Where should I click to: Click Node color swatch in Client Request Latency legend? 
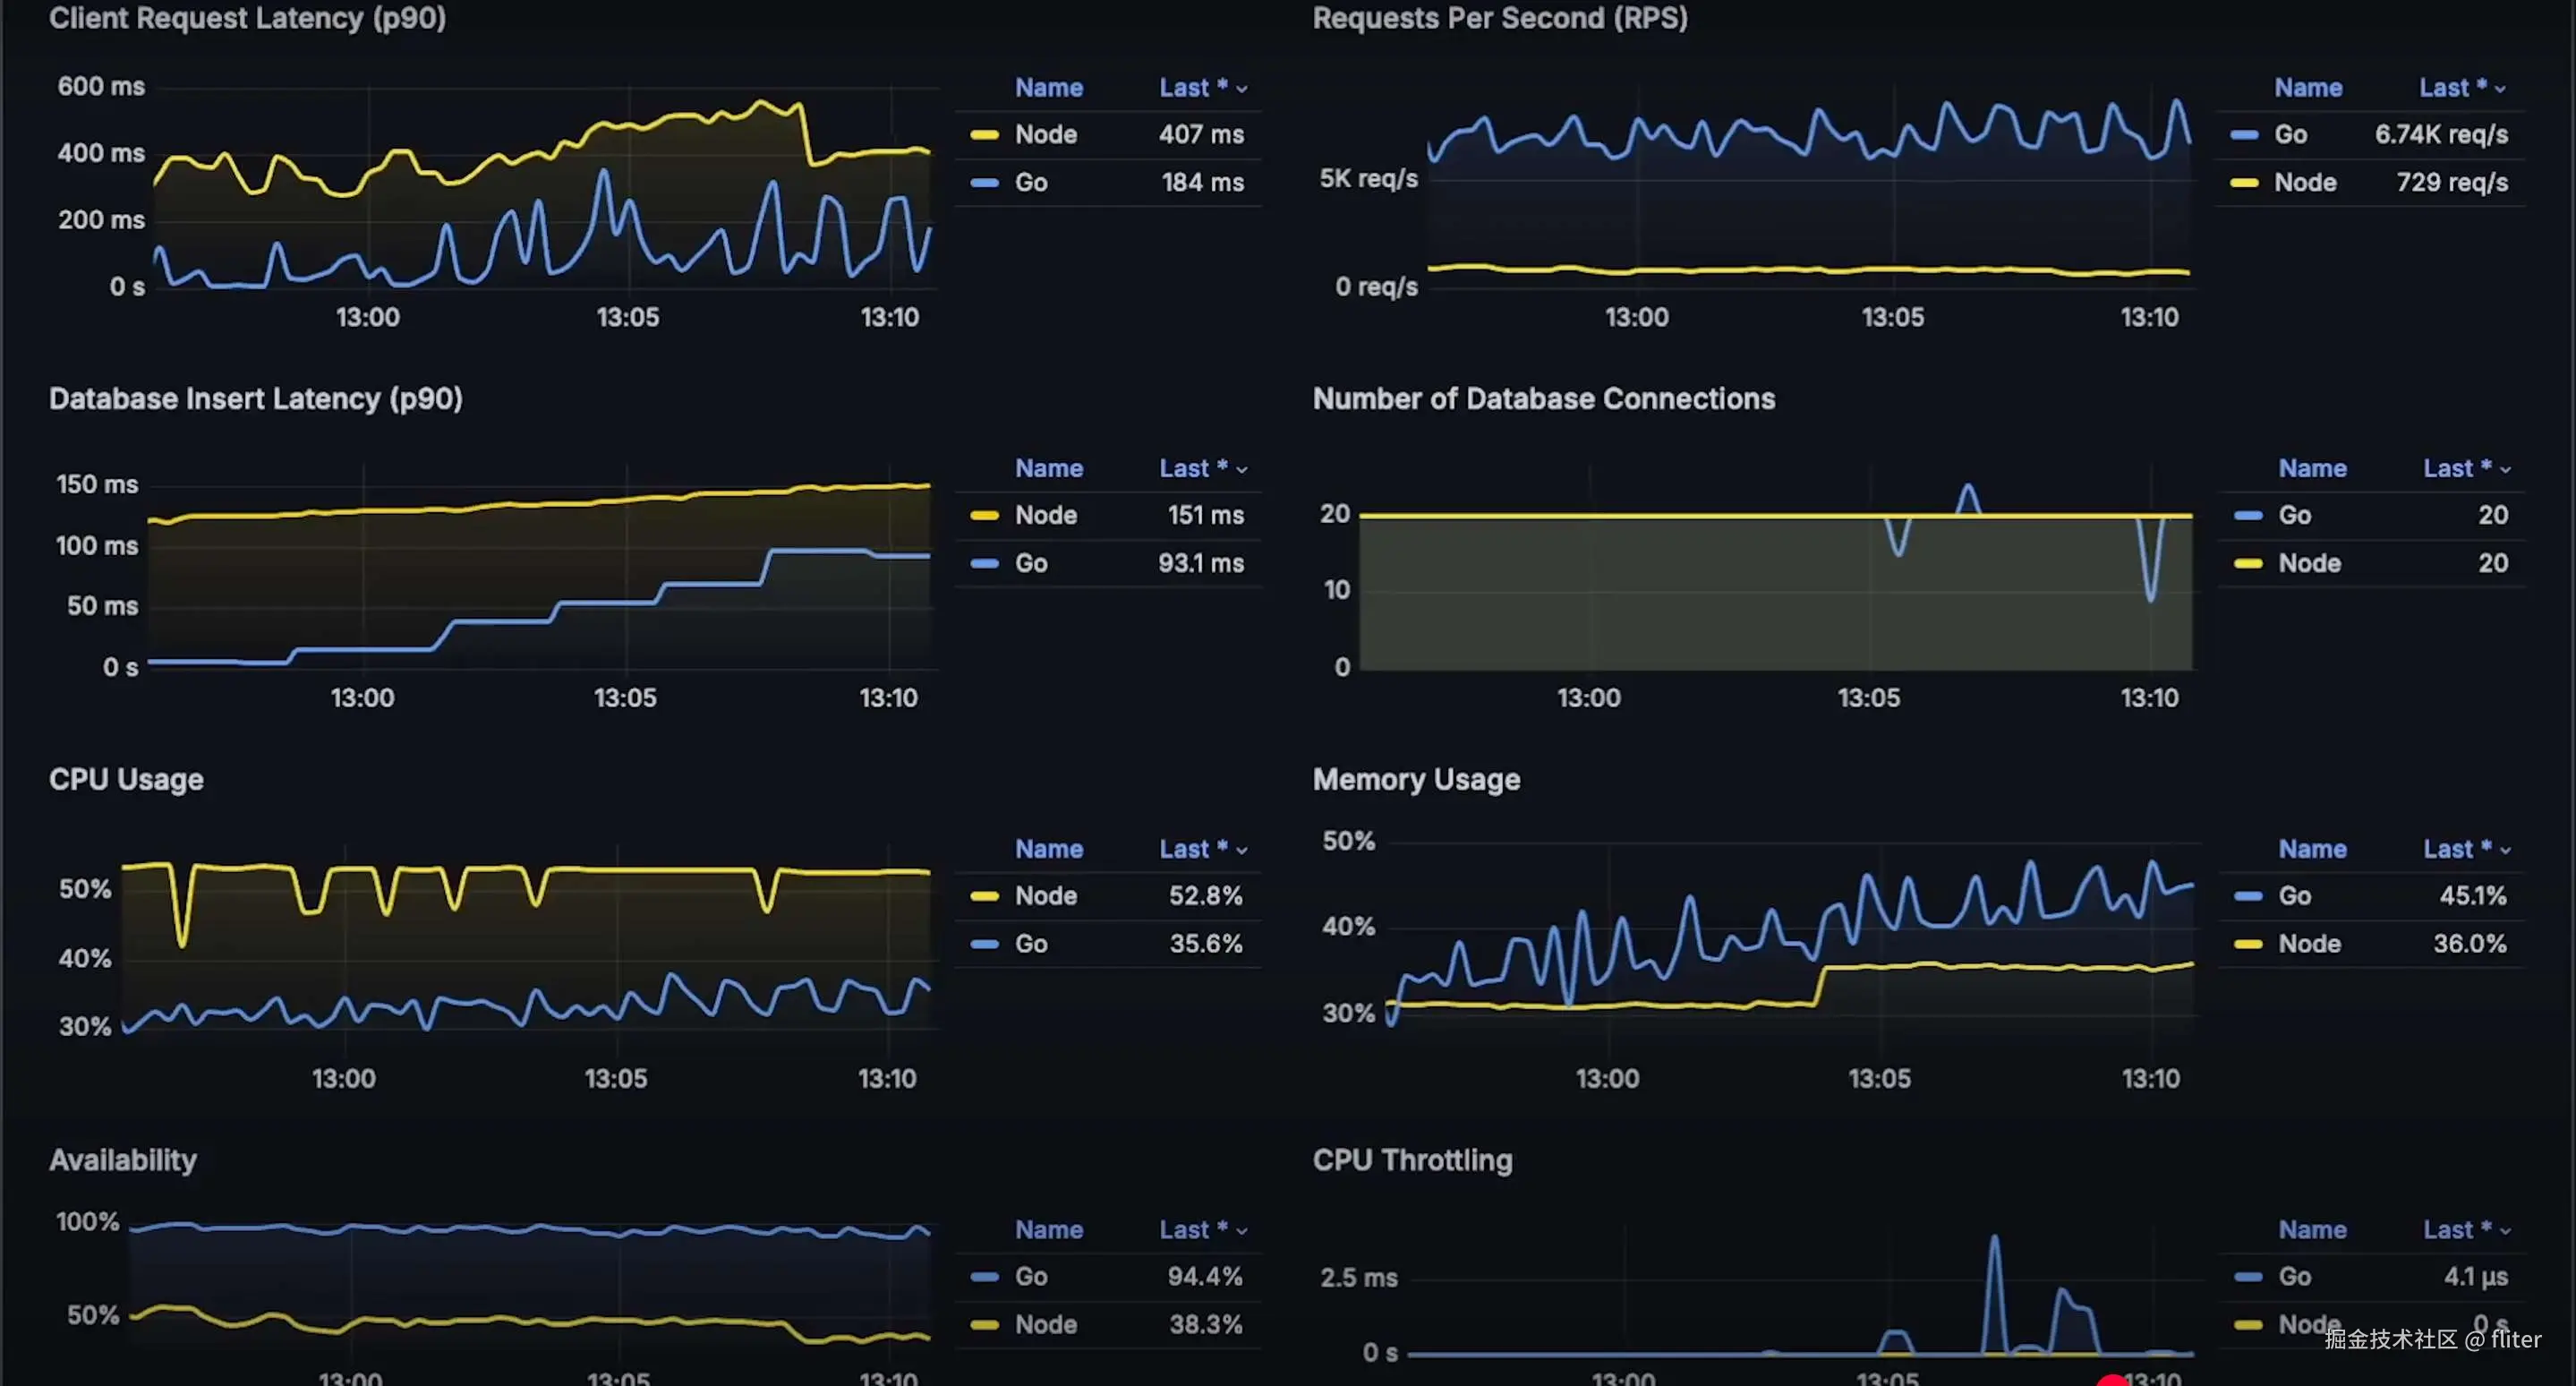[984, 135]
